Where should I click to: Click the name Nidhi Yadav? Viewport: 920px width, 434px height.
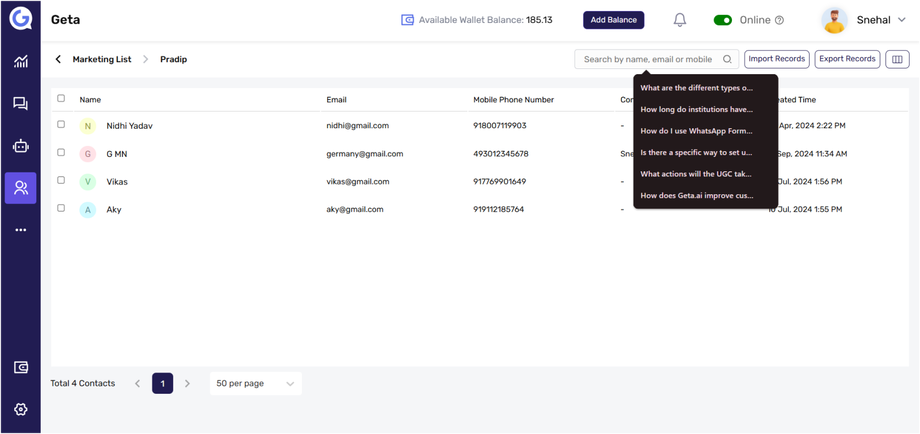pyautogui.click(x=130, y=126)
